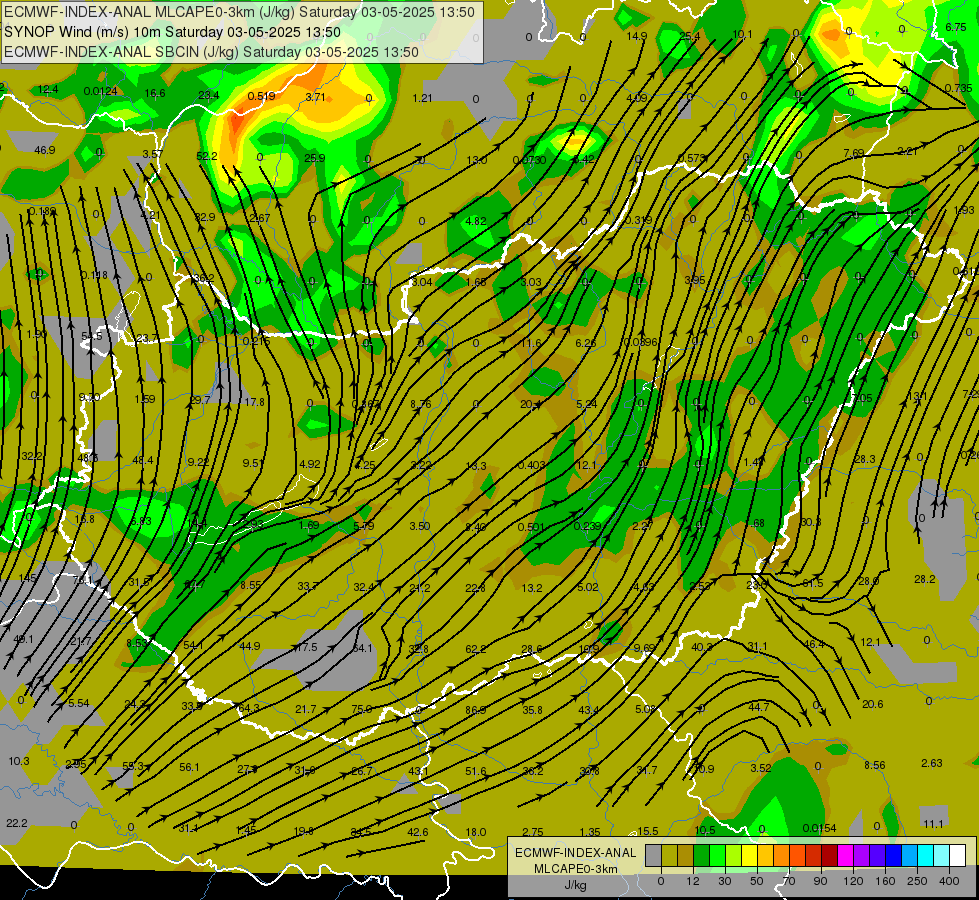Select the pure blue swatch near 160
Viewport: 979px width, 900px height.
[x=893, y=855]
